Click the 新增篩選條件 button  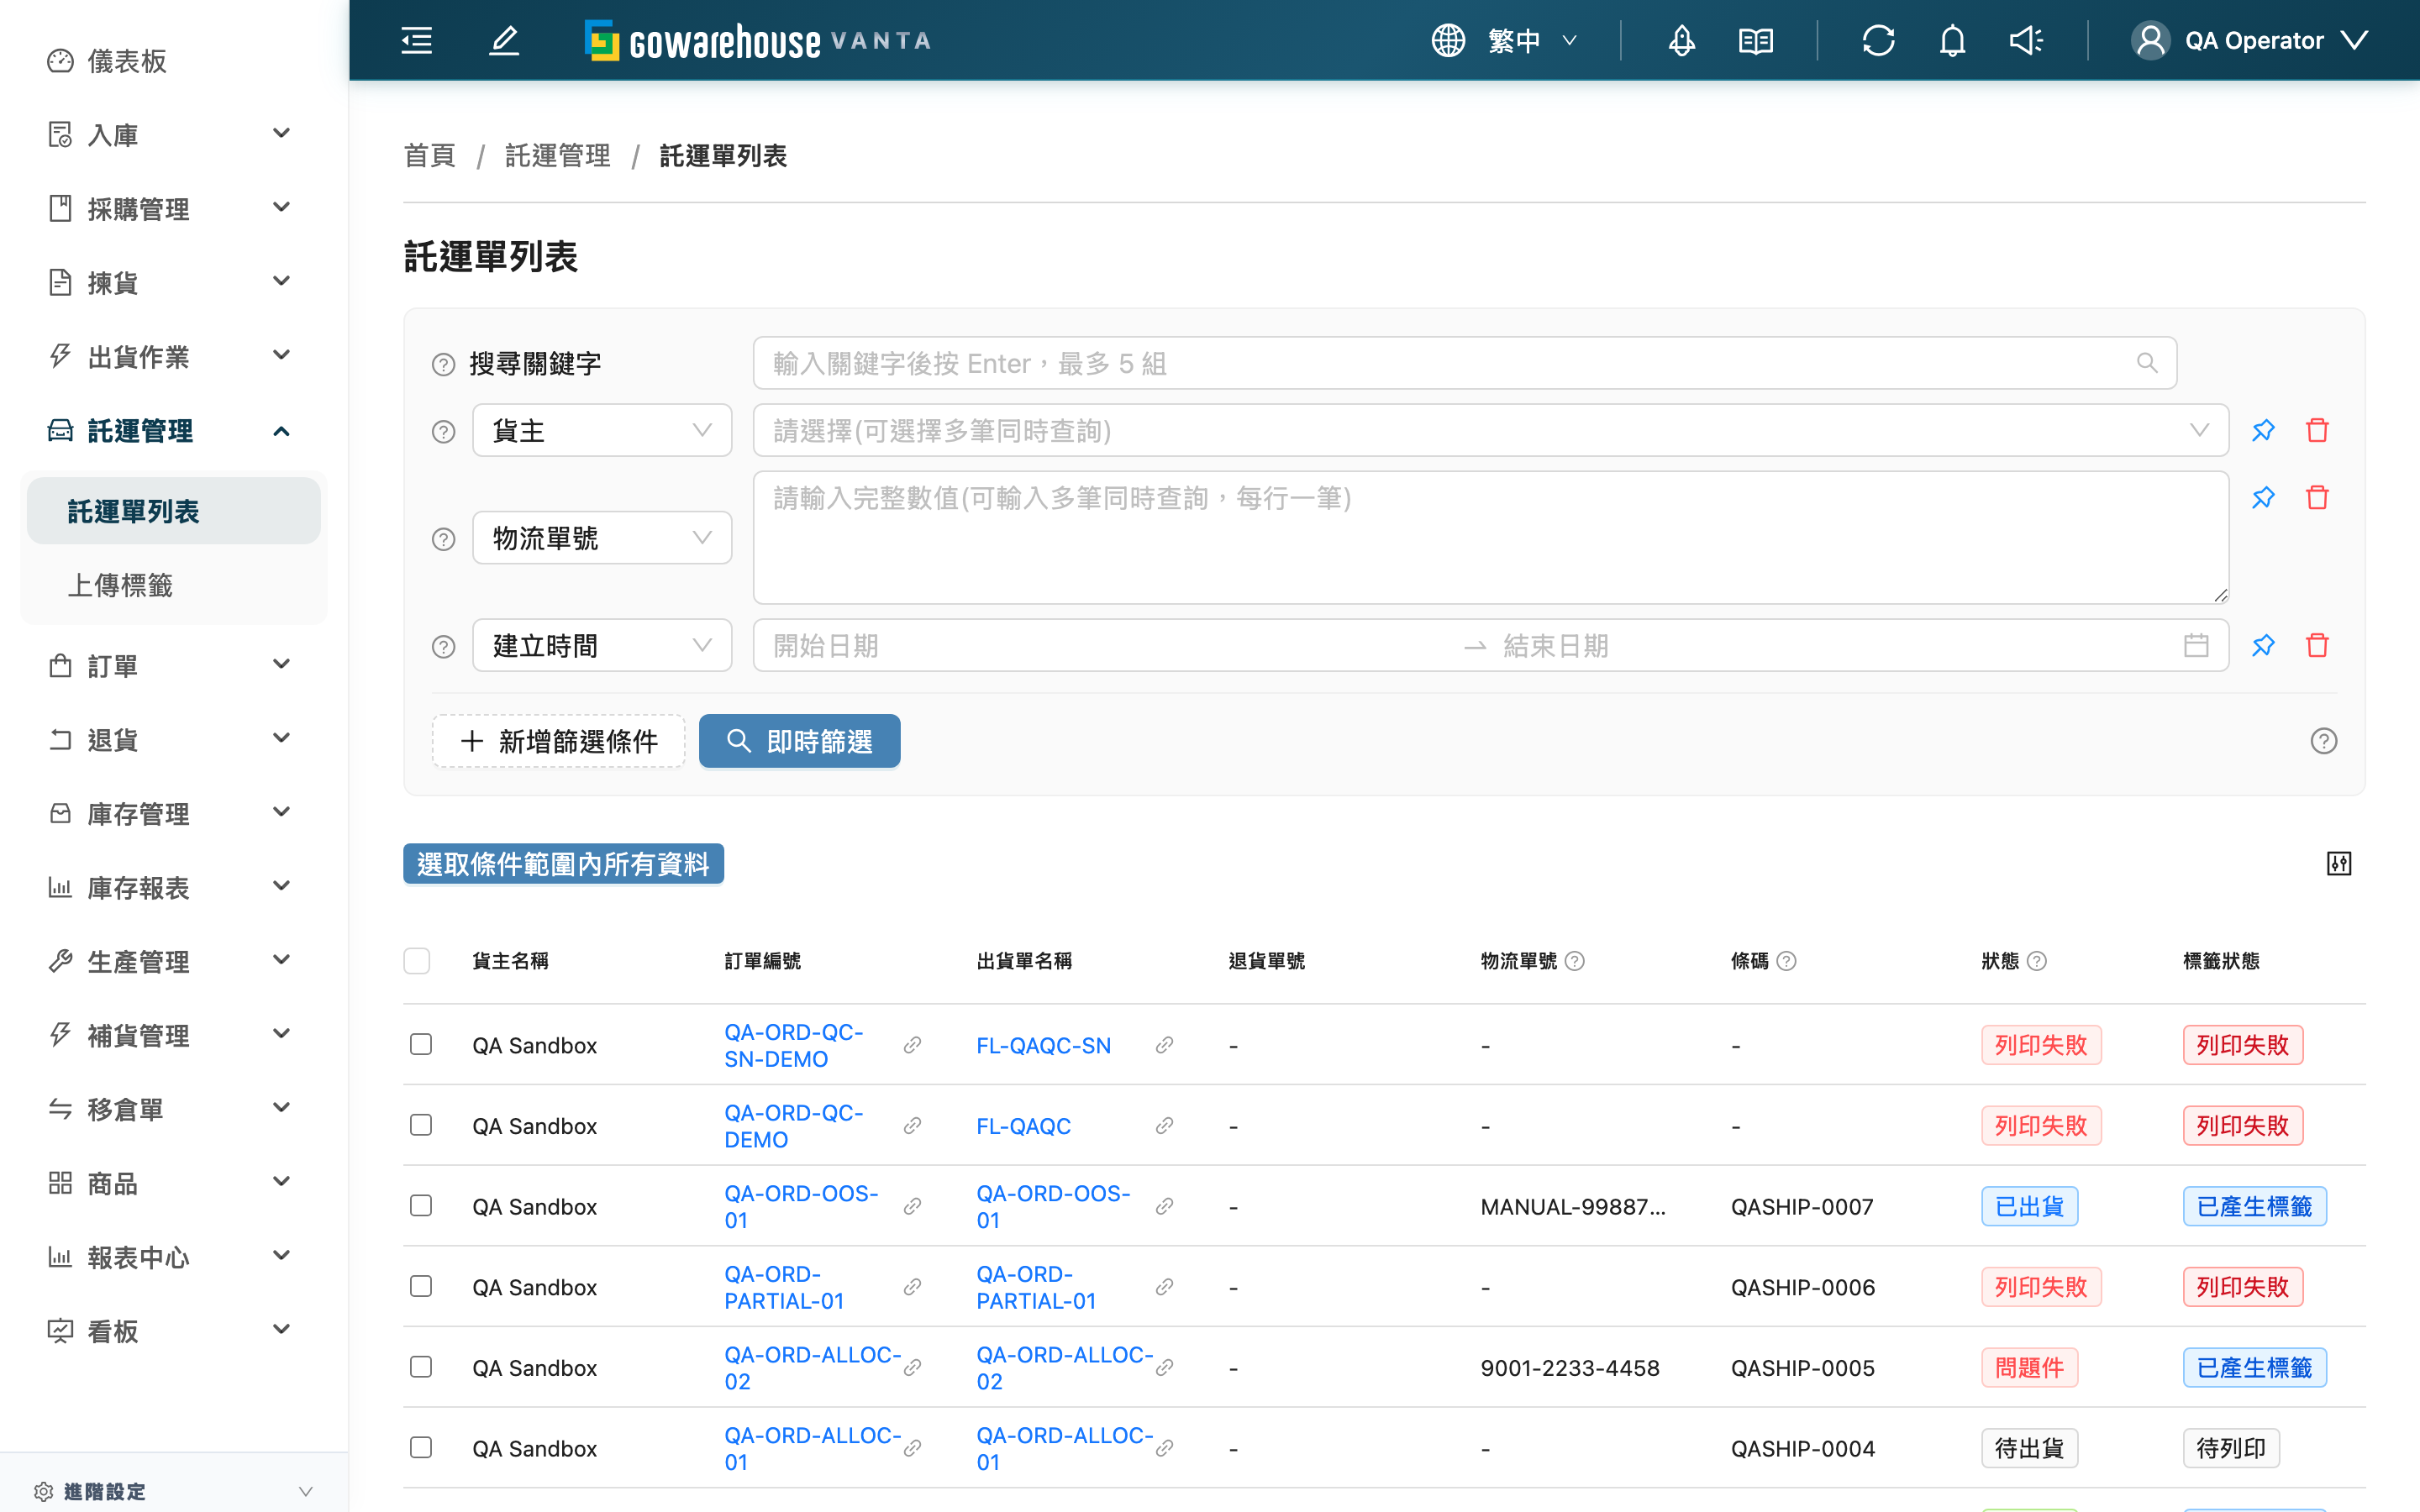559,741
